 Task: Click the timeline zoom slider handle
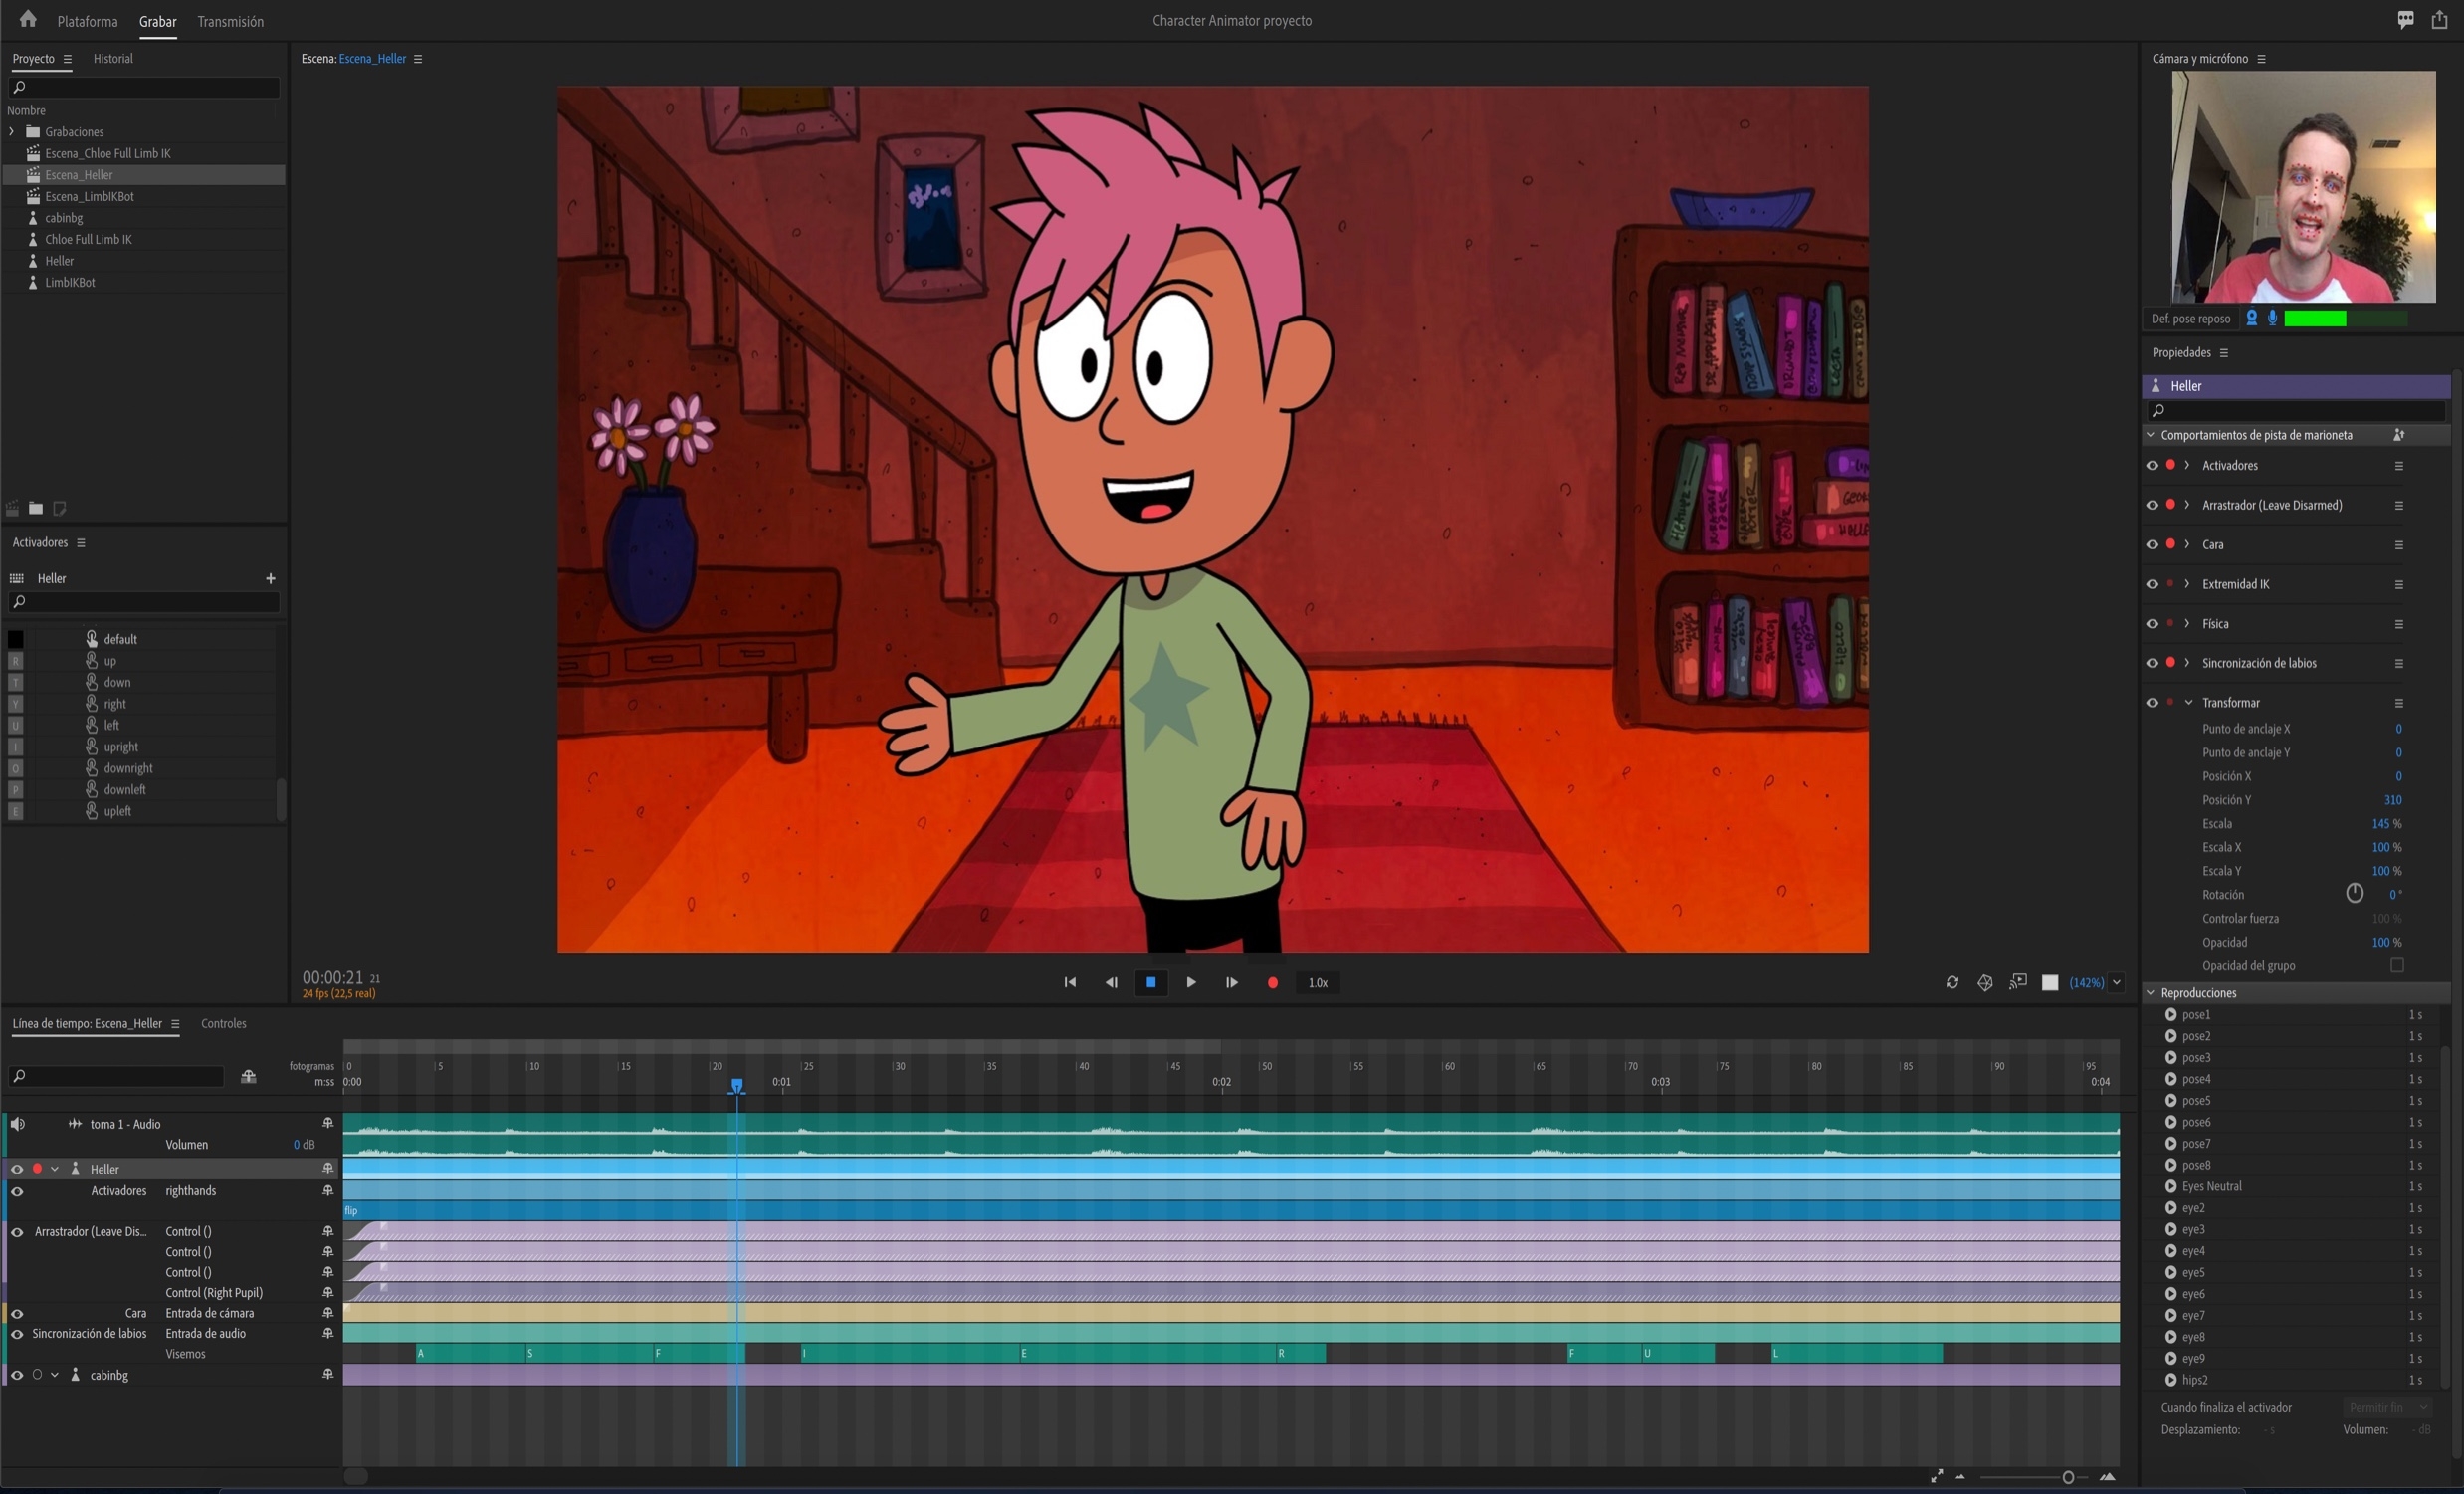(2067, 1477)
